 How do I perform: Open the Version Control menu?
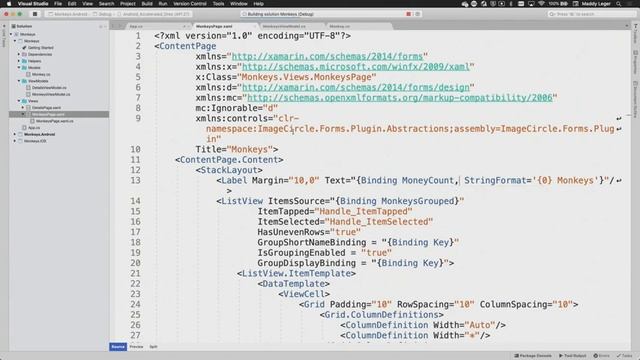(190, 4)
